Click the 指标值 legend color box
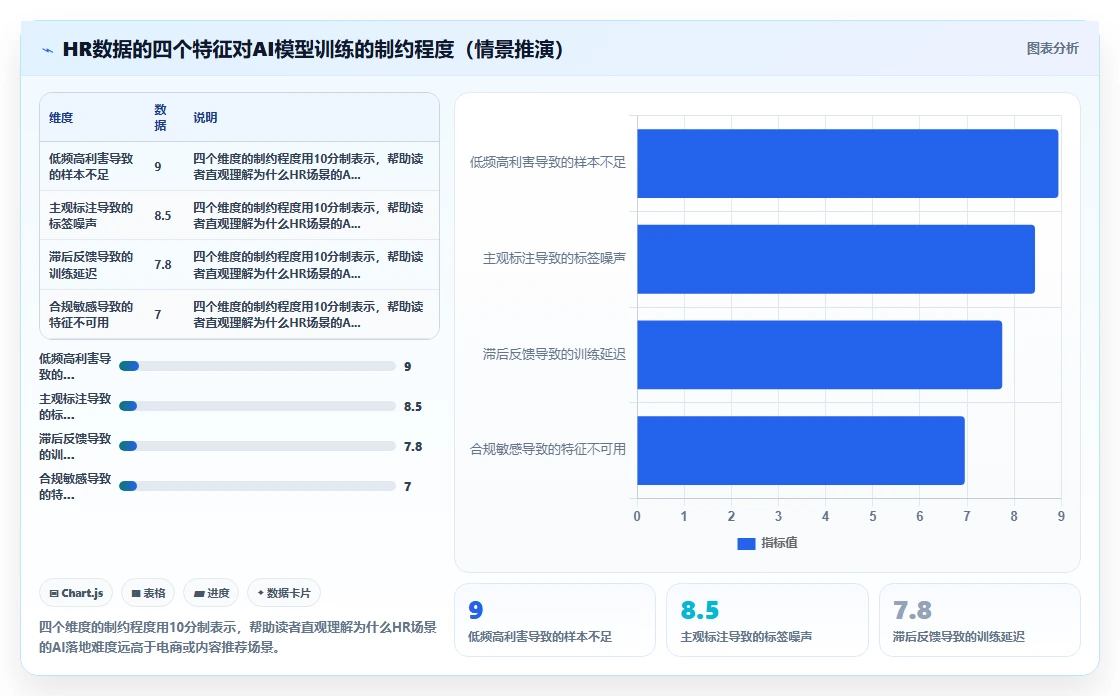Screen dimensions: 1120x696 pyautogui.click(x=746, y=544)
